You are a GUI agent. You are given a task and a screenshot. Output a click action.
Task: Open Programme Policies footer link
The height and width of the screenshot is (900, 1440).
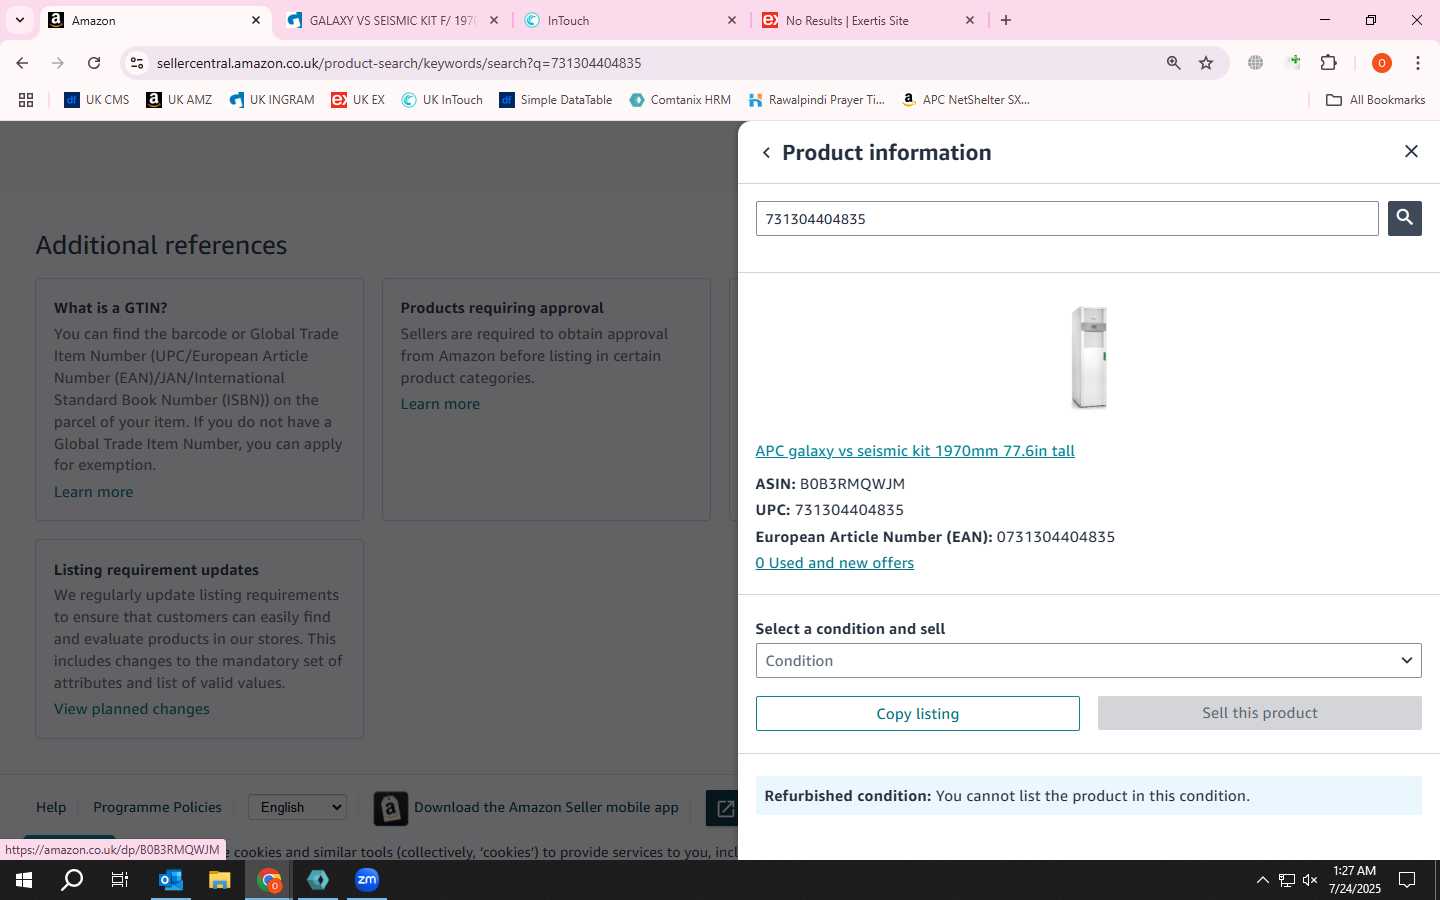point(157,807)
